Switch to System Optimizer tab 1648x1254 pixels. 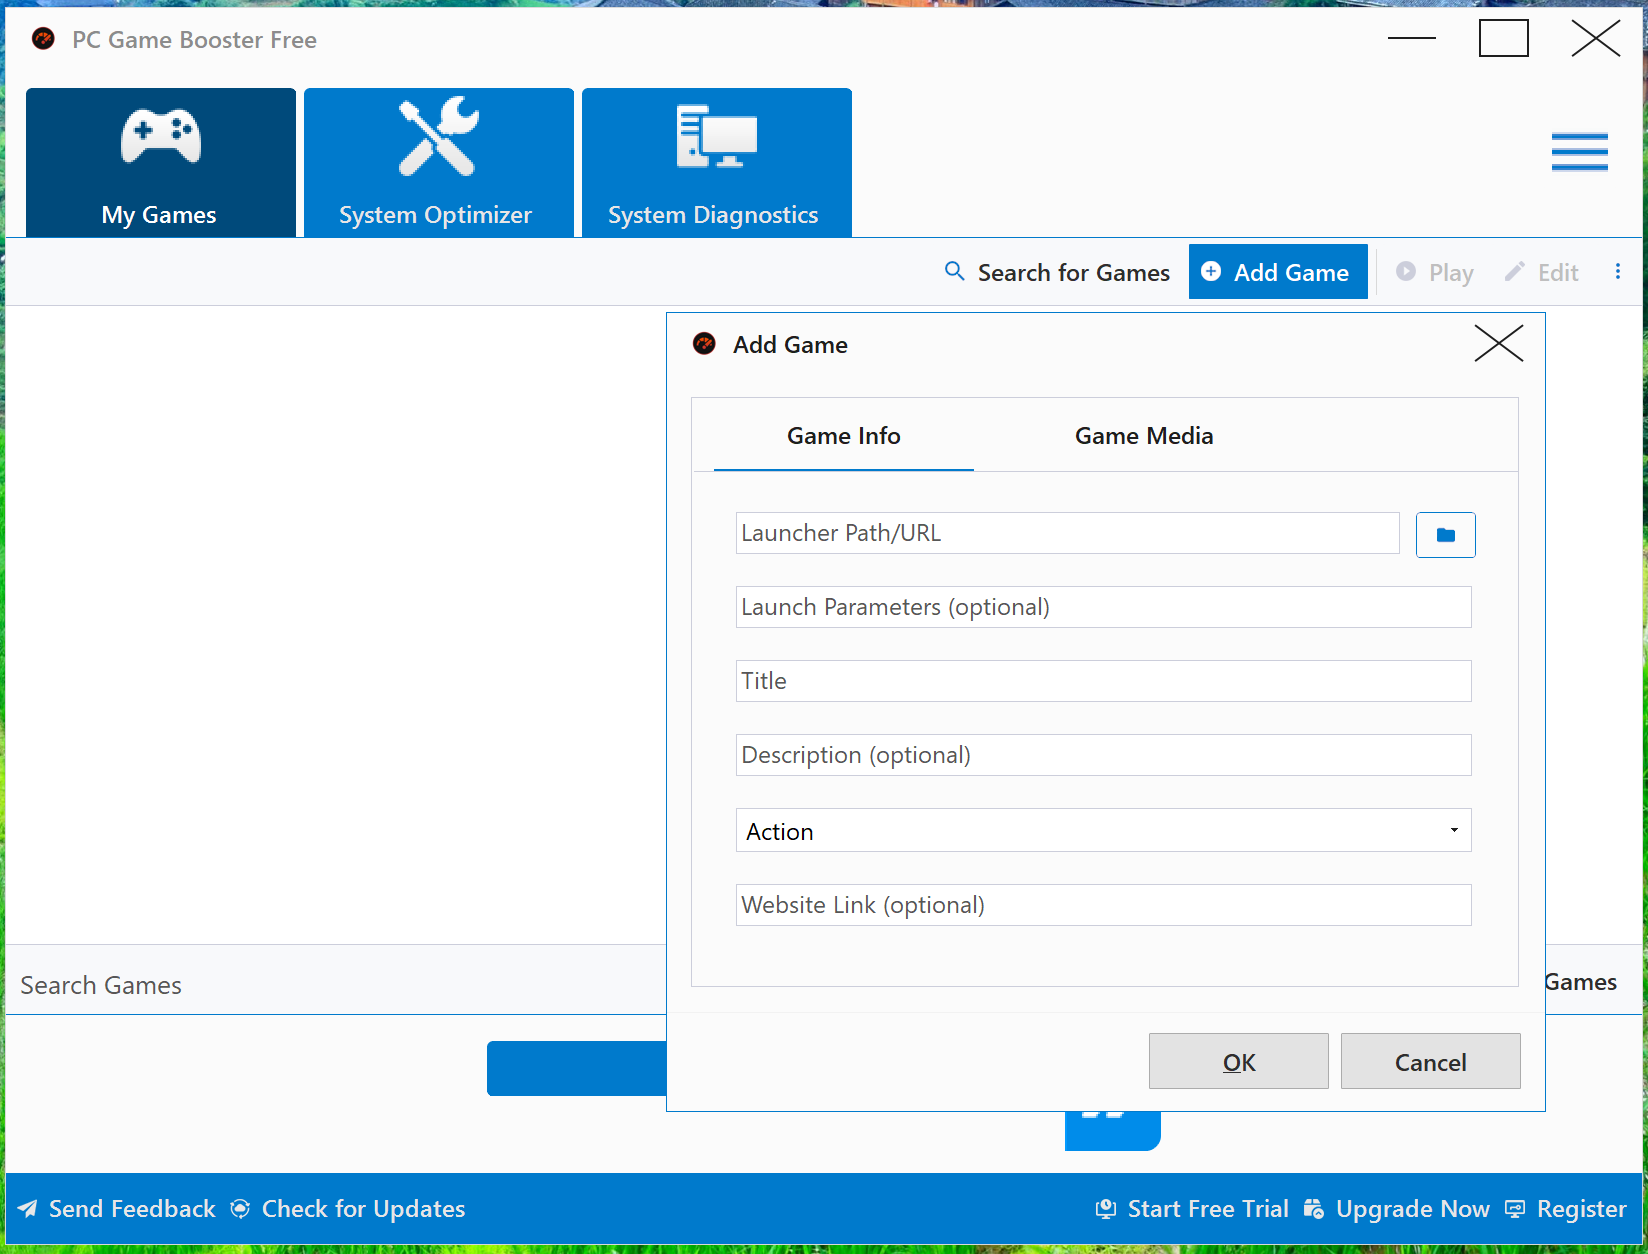coord(439,162)
